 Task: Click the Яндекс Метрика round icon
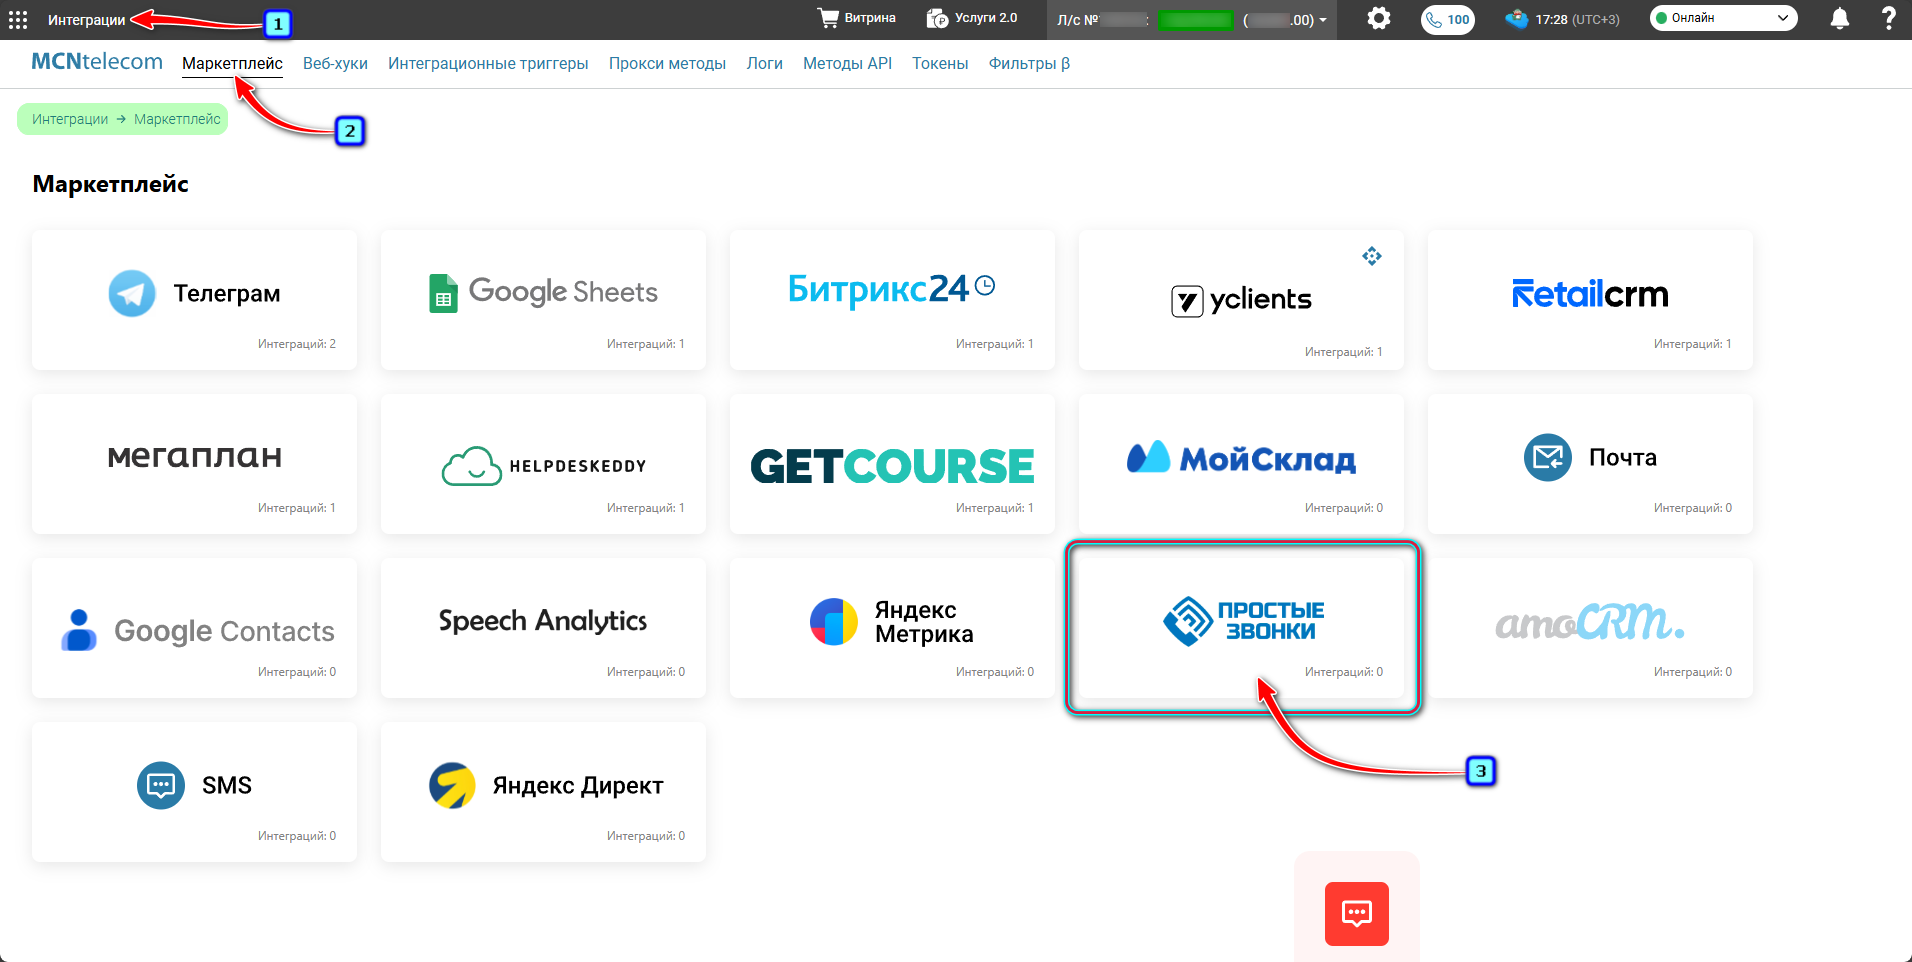coord(834,622)
